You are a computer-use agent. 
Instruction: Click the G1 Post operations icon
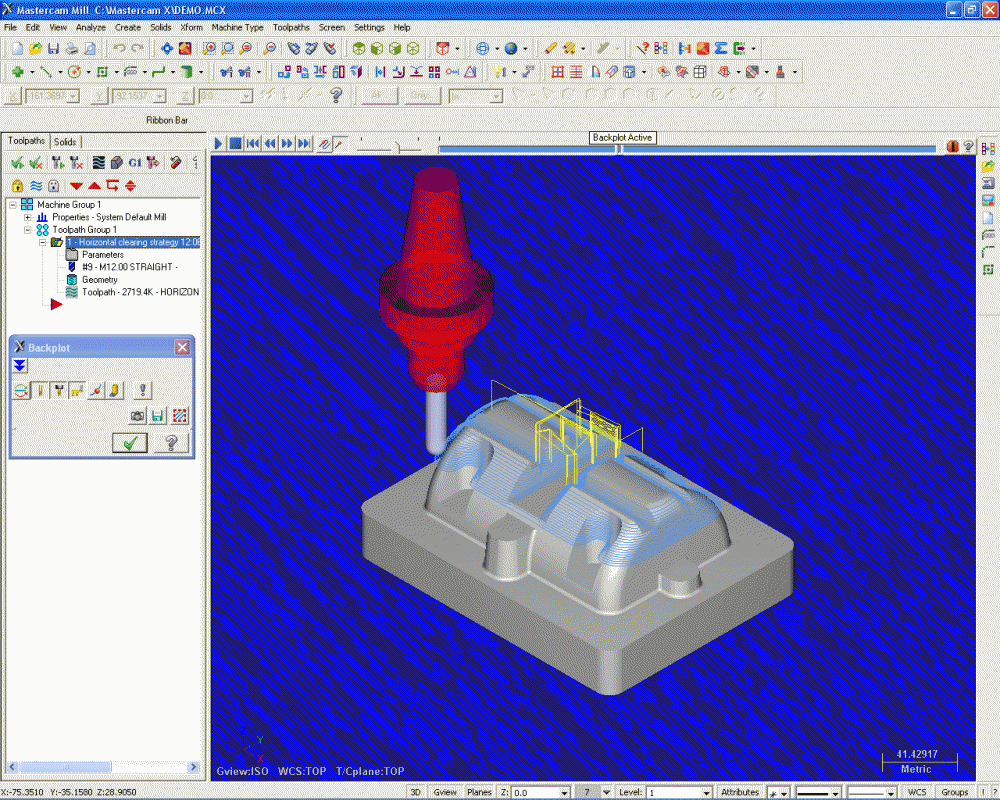(x=135, y=163)
